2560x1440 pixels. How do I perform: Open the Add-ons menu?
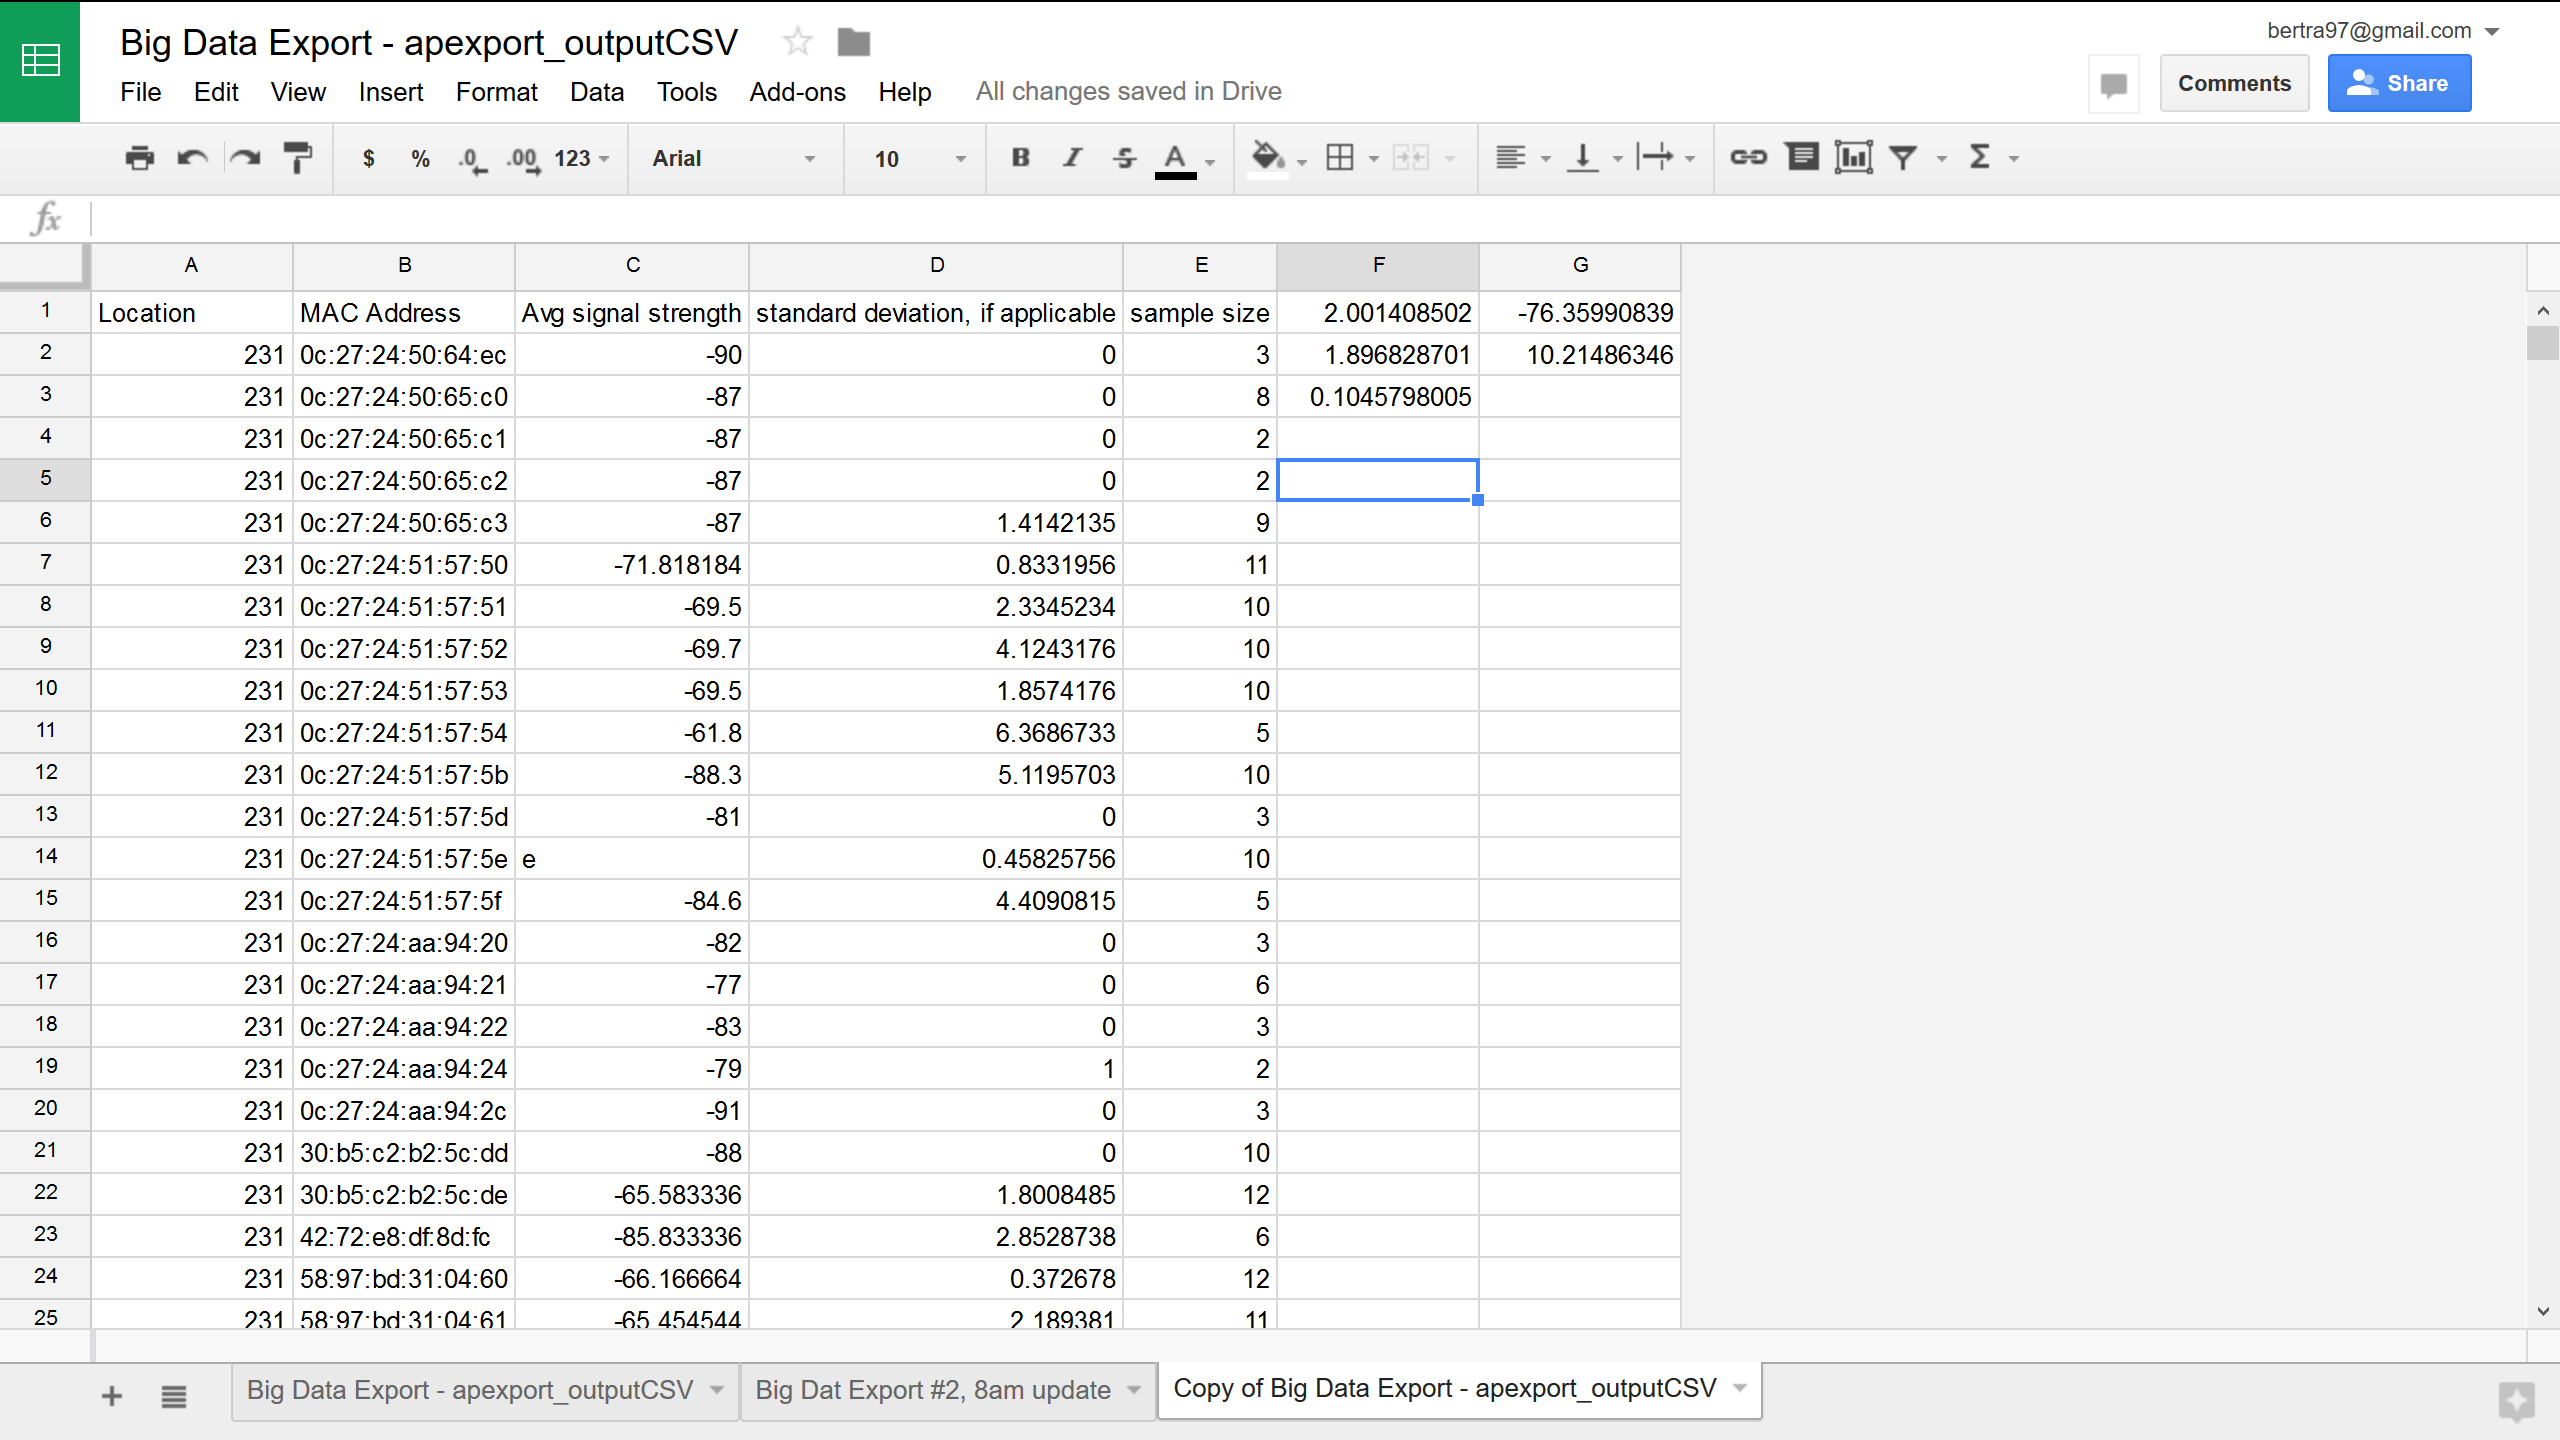click(797, 92)
